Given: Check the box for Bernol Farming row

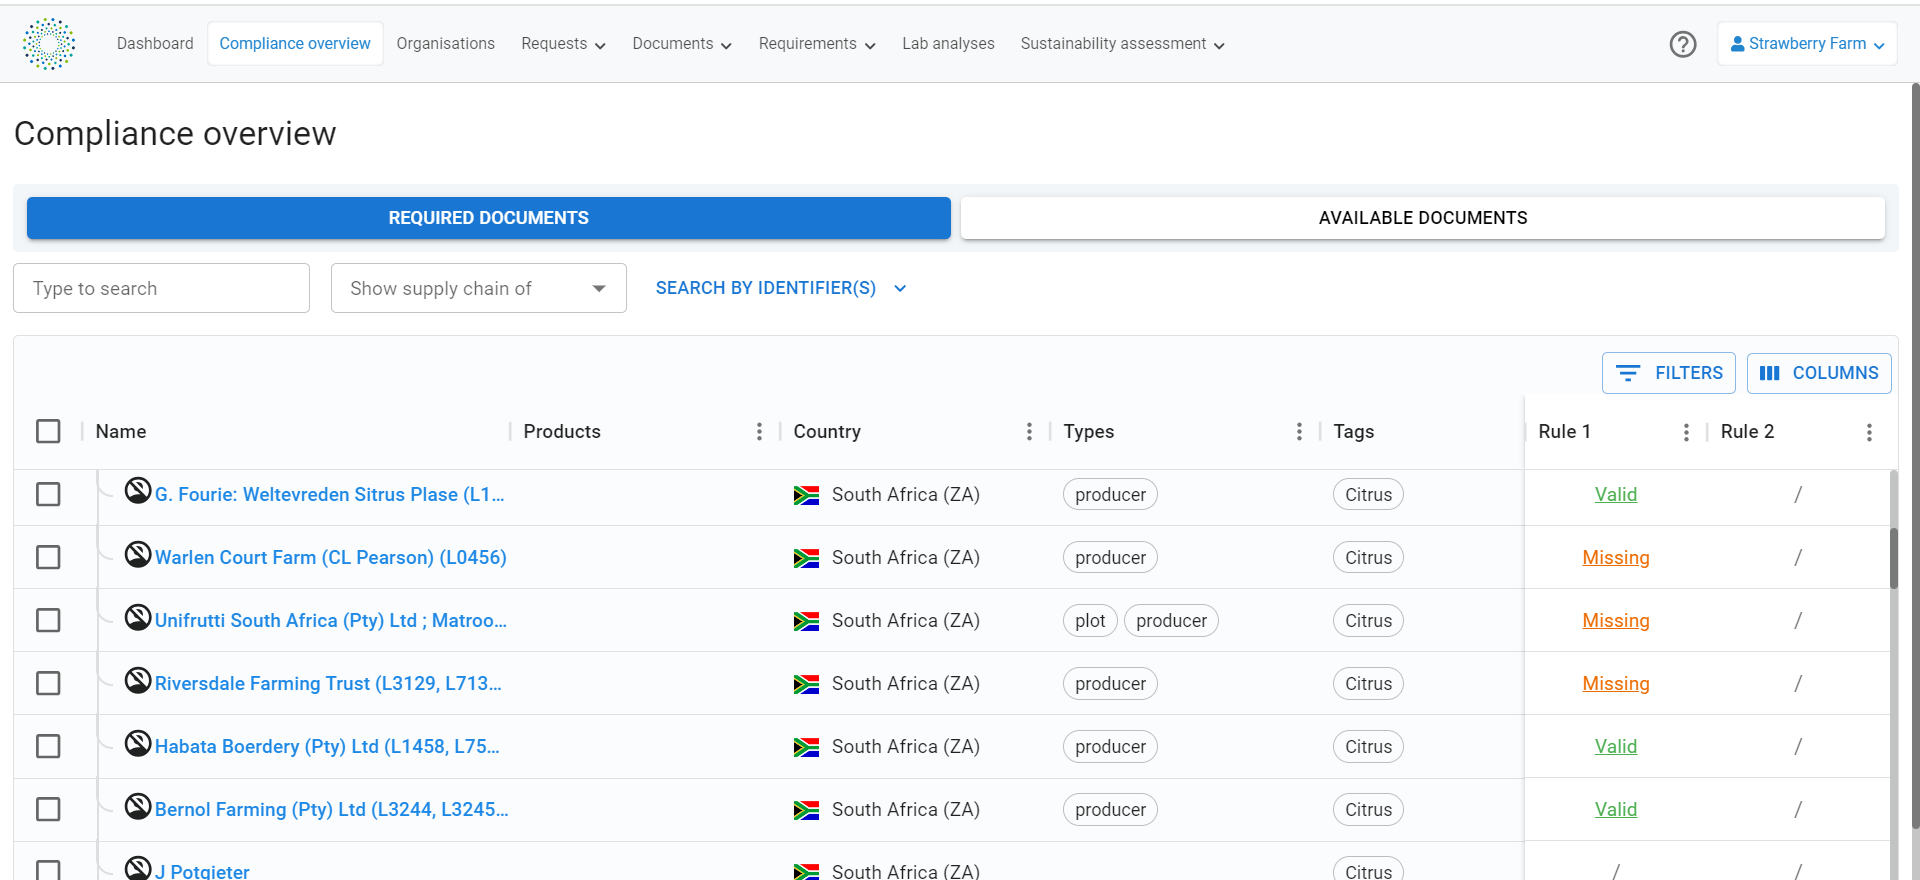Looking at the screenshot, I should [48, 809].
